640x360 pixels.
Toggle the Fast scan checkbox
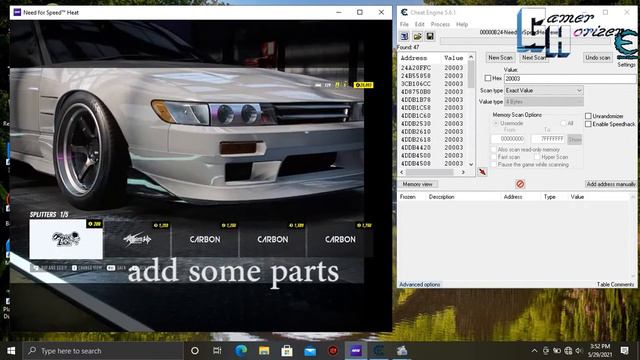pyautogui.click(x=493, y=157)
